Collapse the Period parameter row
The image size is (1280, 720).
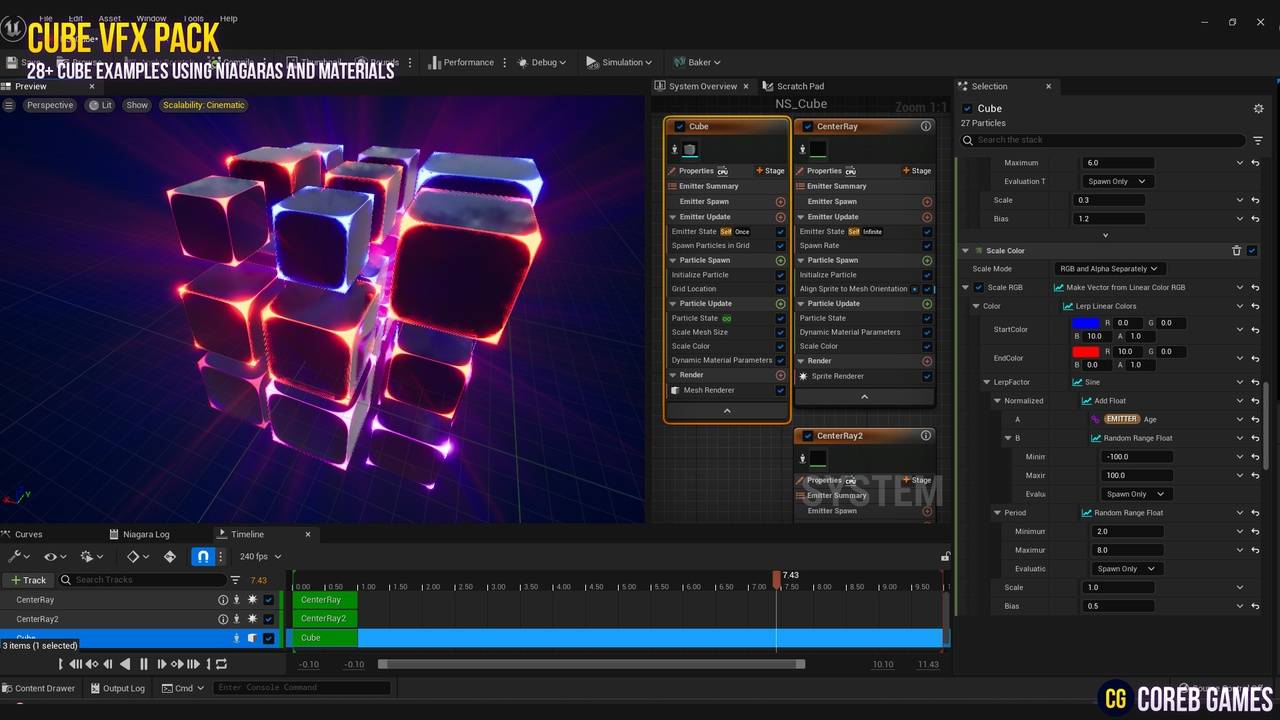pyautogui.click(x=997, y=513)
